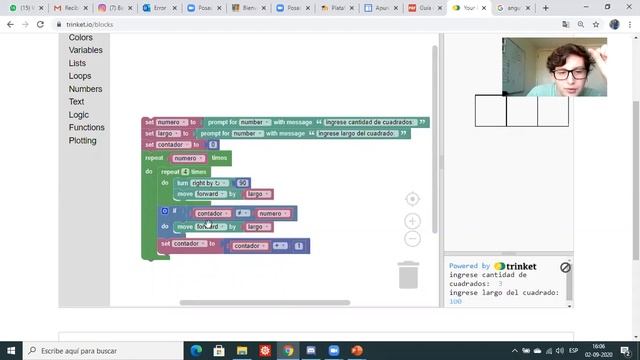Reload the trinket page
The image size is (640, 360).
[40, 24]
